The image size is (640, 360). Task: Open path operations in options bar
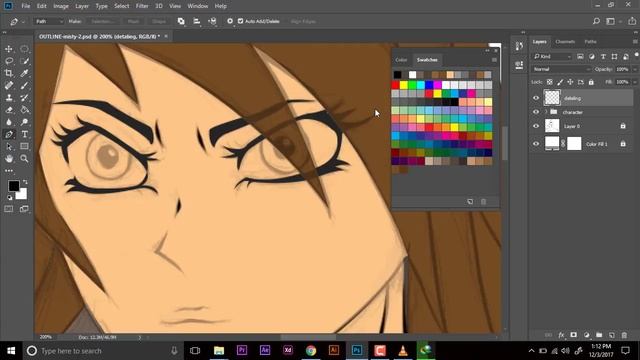click(x=181, y=21)
